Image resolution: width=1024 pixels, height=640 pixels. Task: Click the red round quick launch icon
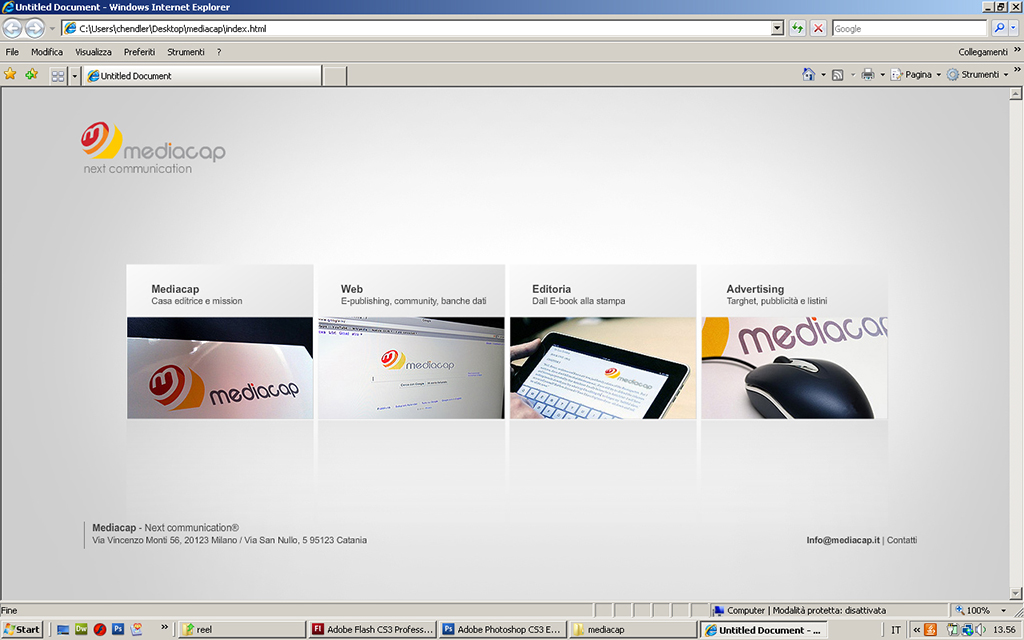coord(100,630)
